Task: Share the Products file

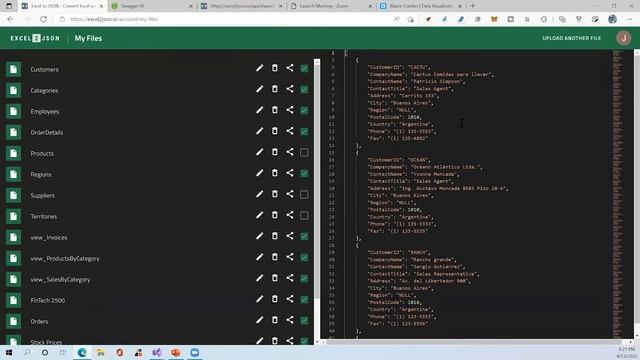Action: [x=290, y=152]
